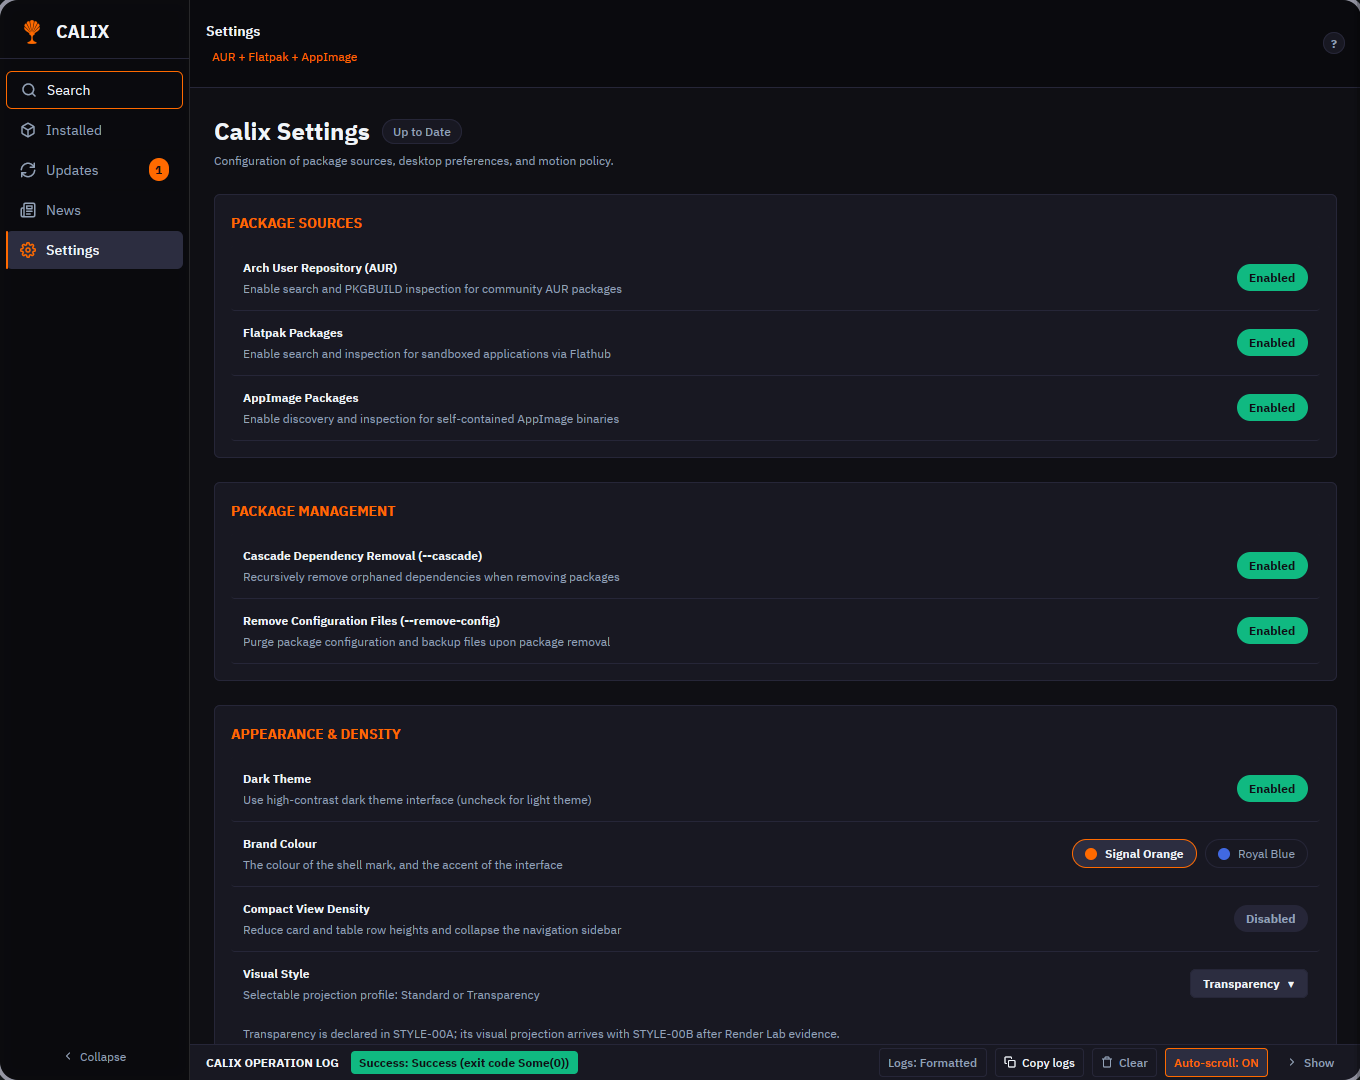Click the PACKAGE SOURCES heading
The width and height of the screenshot is (1360, 1080).
297,223
